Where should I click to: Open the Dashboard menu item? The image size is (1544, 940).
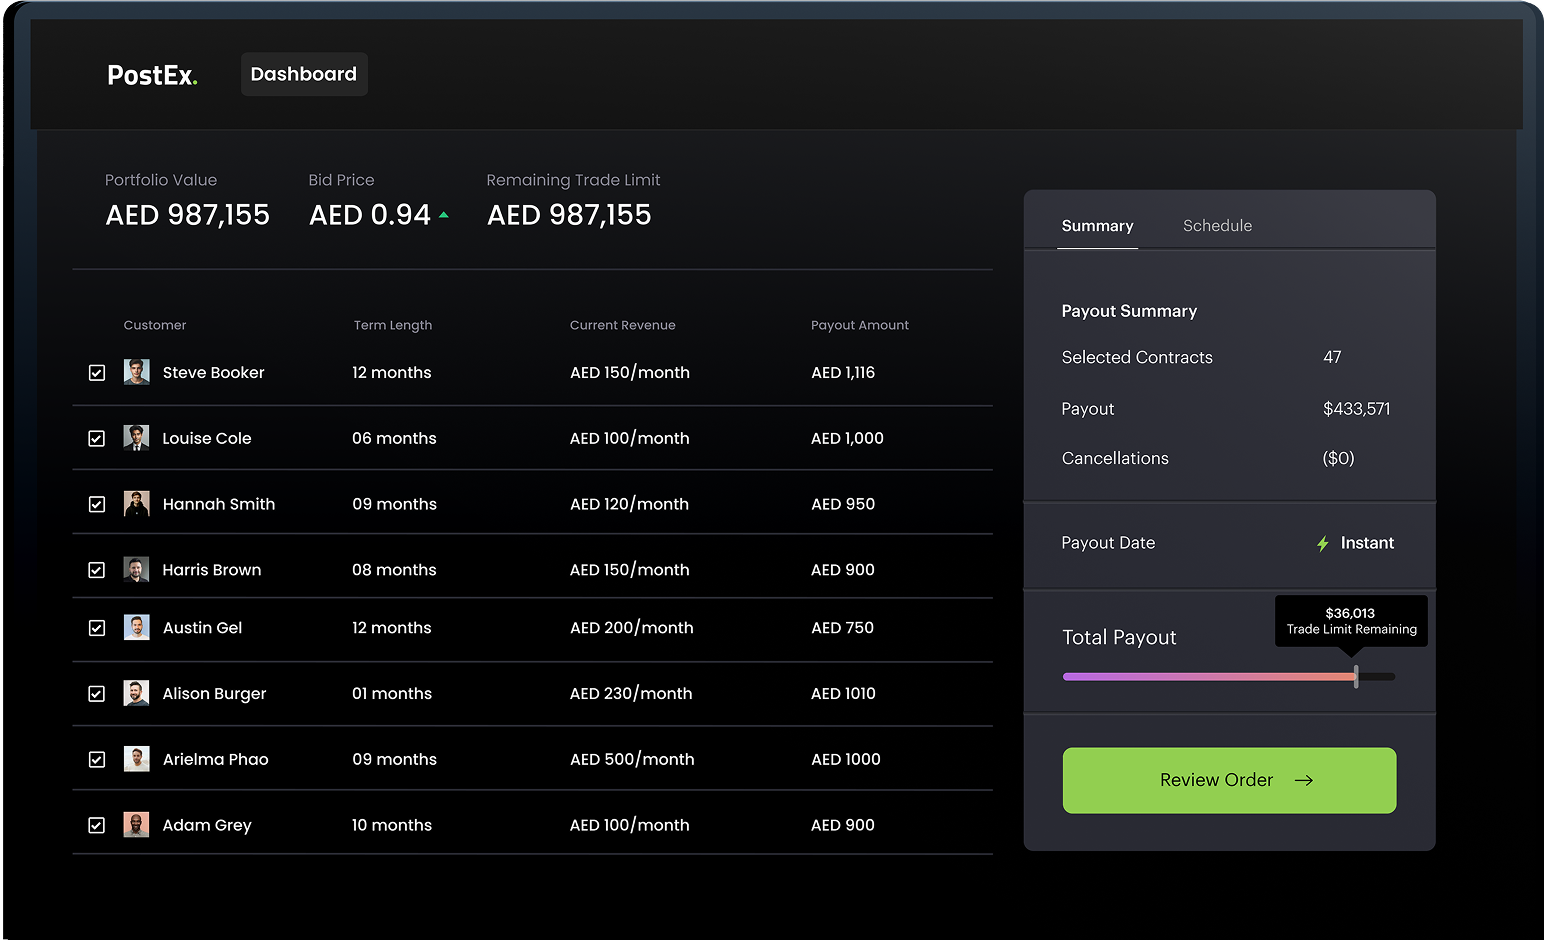[x=304, y=75]
